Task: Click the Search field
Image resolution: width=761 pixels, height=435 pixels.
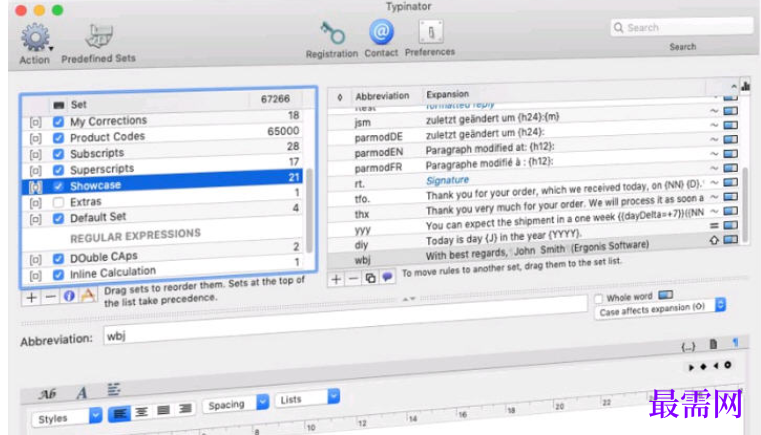Action: [682, 27]
